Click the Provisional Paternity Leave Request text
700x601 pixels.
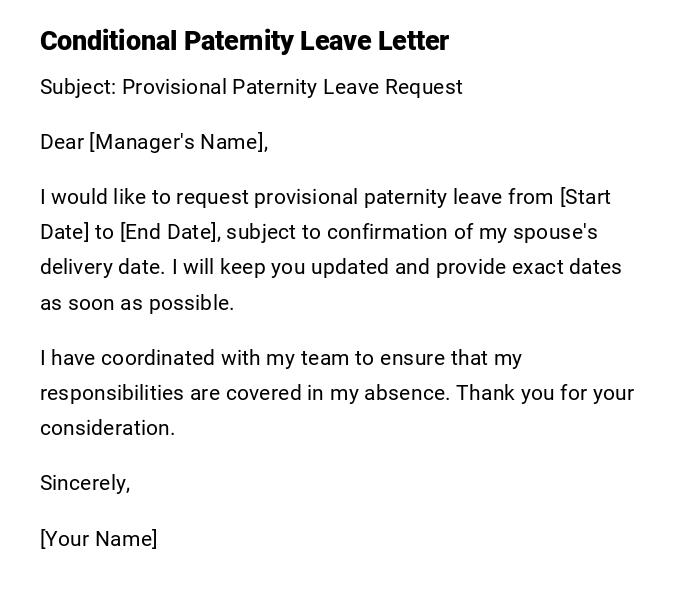pyautogui.click(x=292, y=87)
